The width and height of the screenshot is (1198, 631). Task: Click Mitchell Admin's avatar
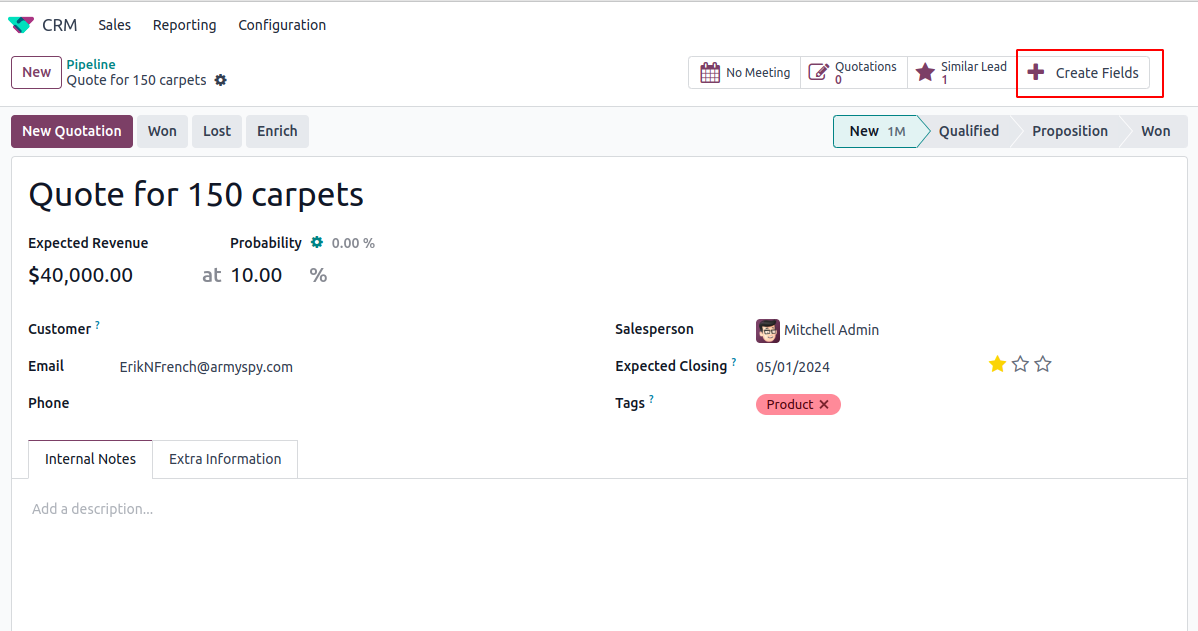[768, 330]
